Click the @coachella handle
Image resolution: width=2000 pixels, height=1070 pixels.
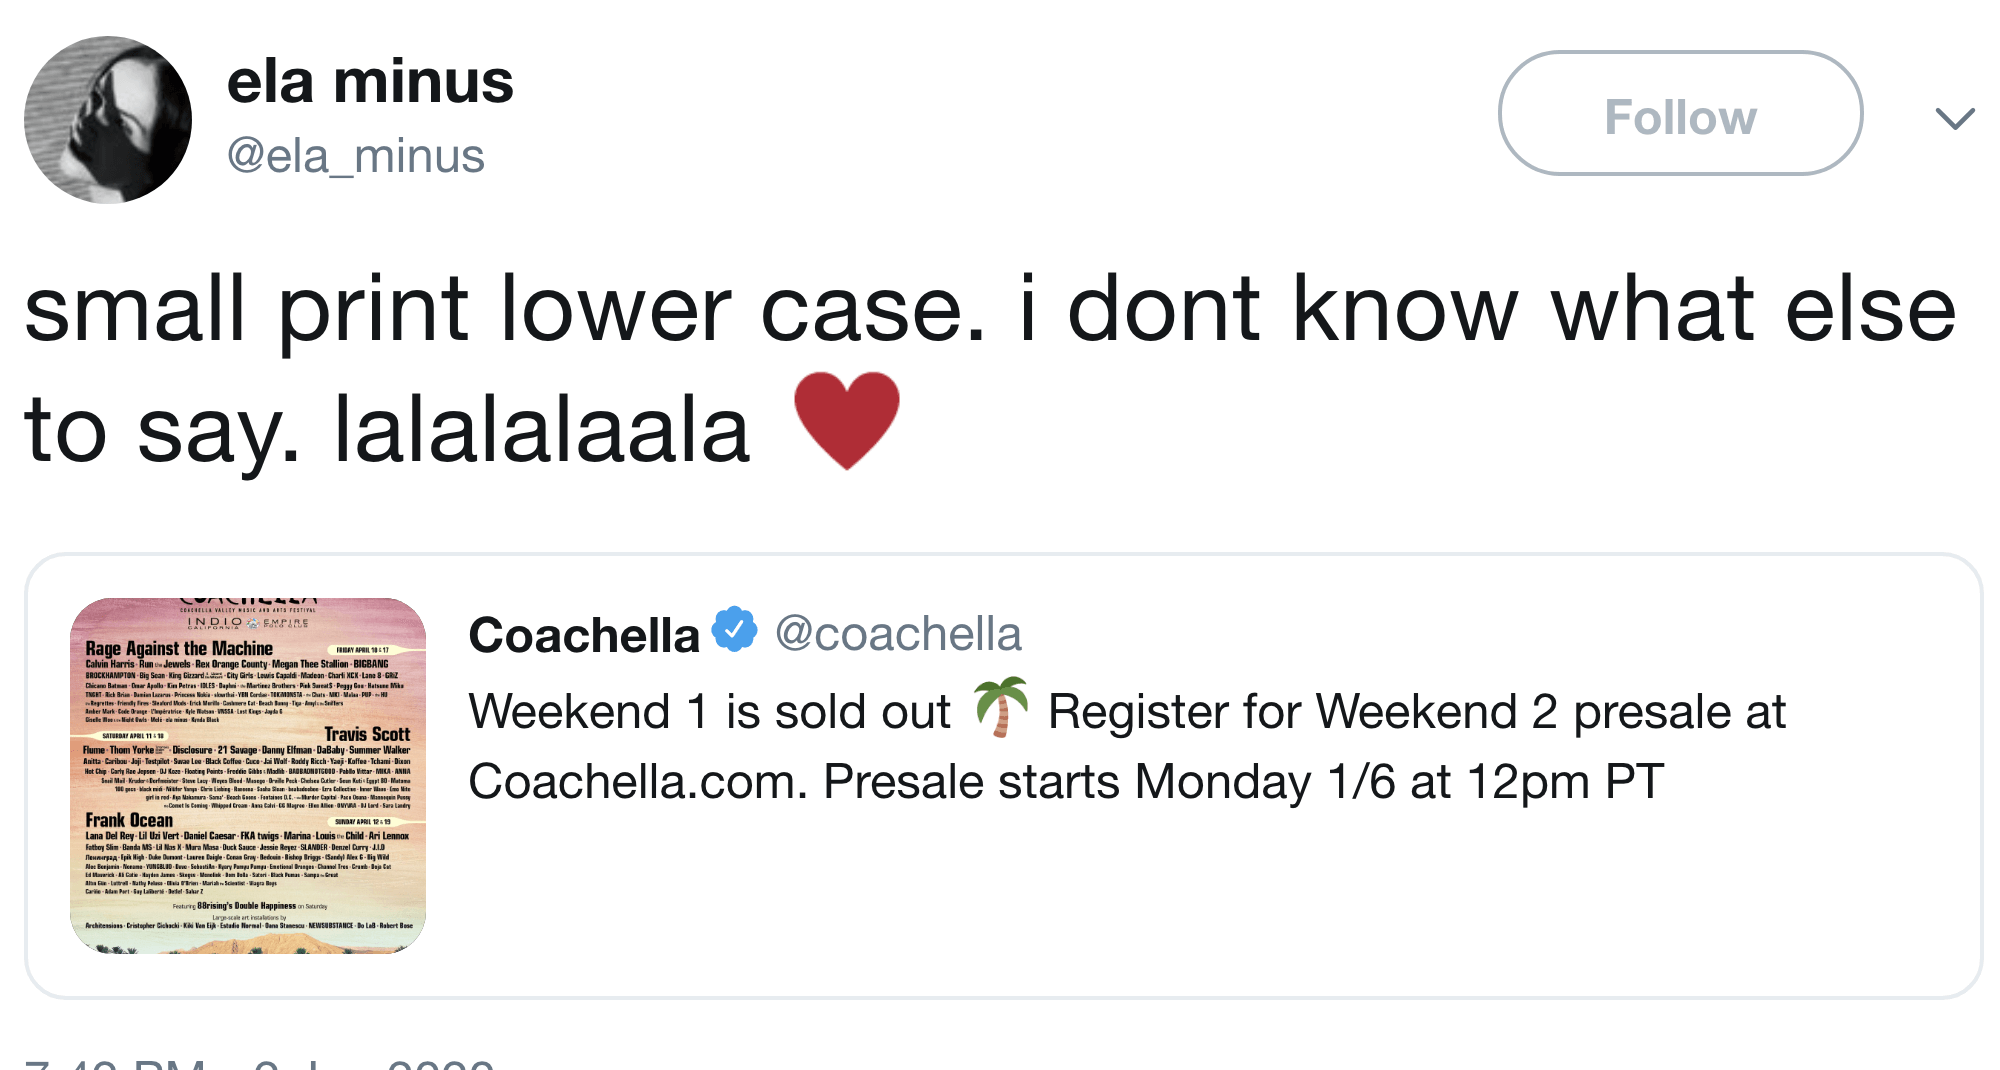(x=898, y=634)
